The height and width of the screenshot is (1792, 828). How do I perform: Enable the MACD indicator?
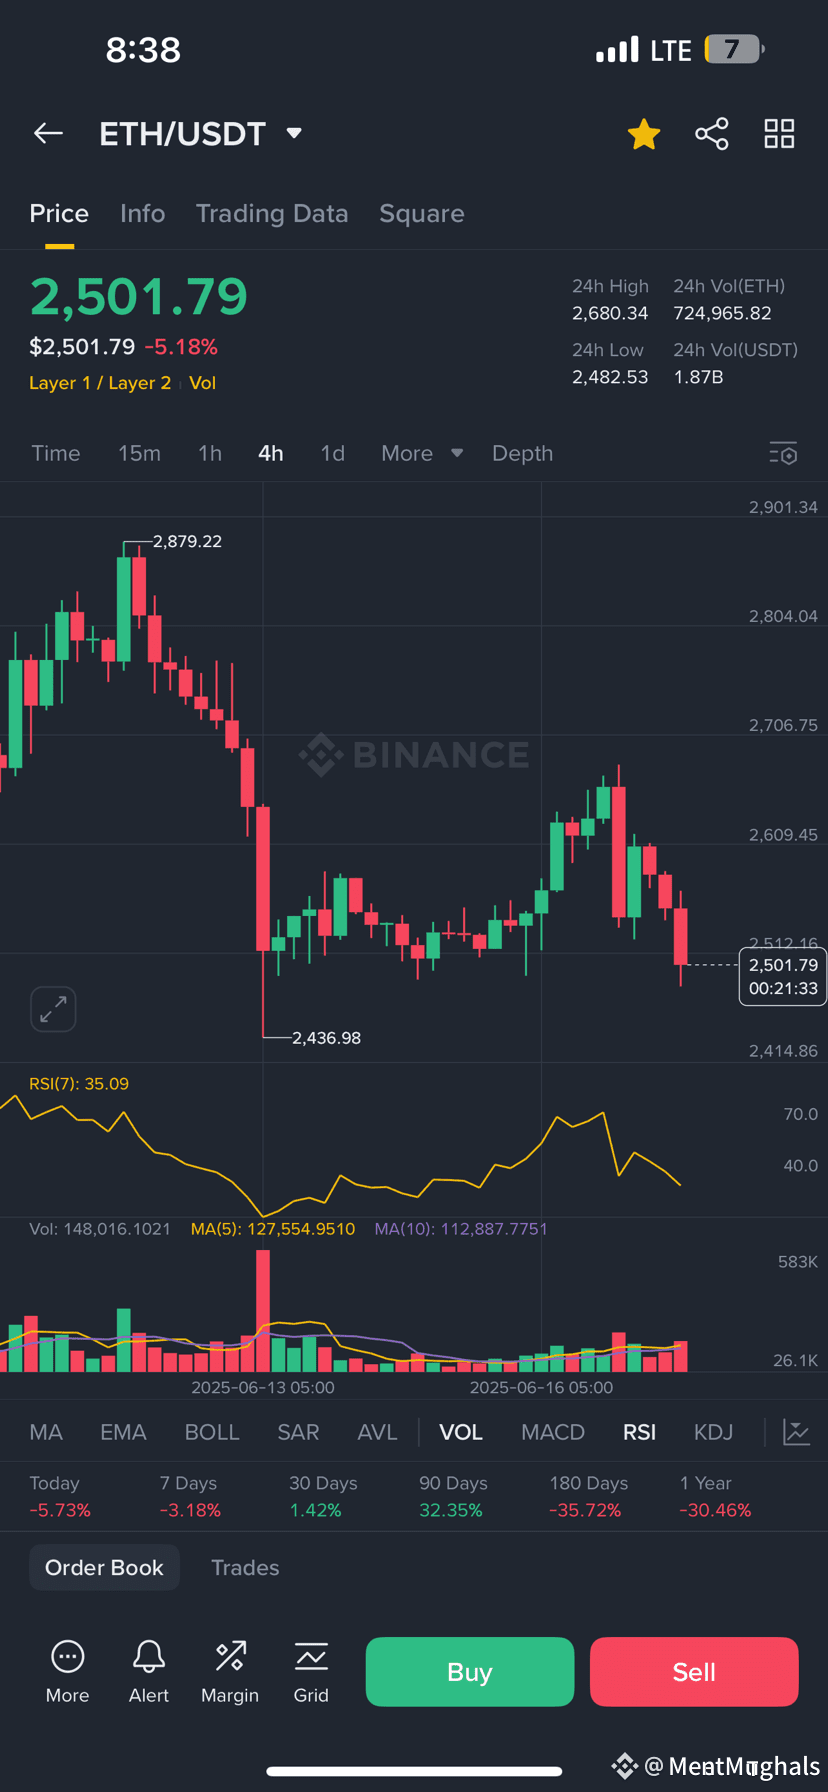click(x=553, y=1432)
